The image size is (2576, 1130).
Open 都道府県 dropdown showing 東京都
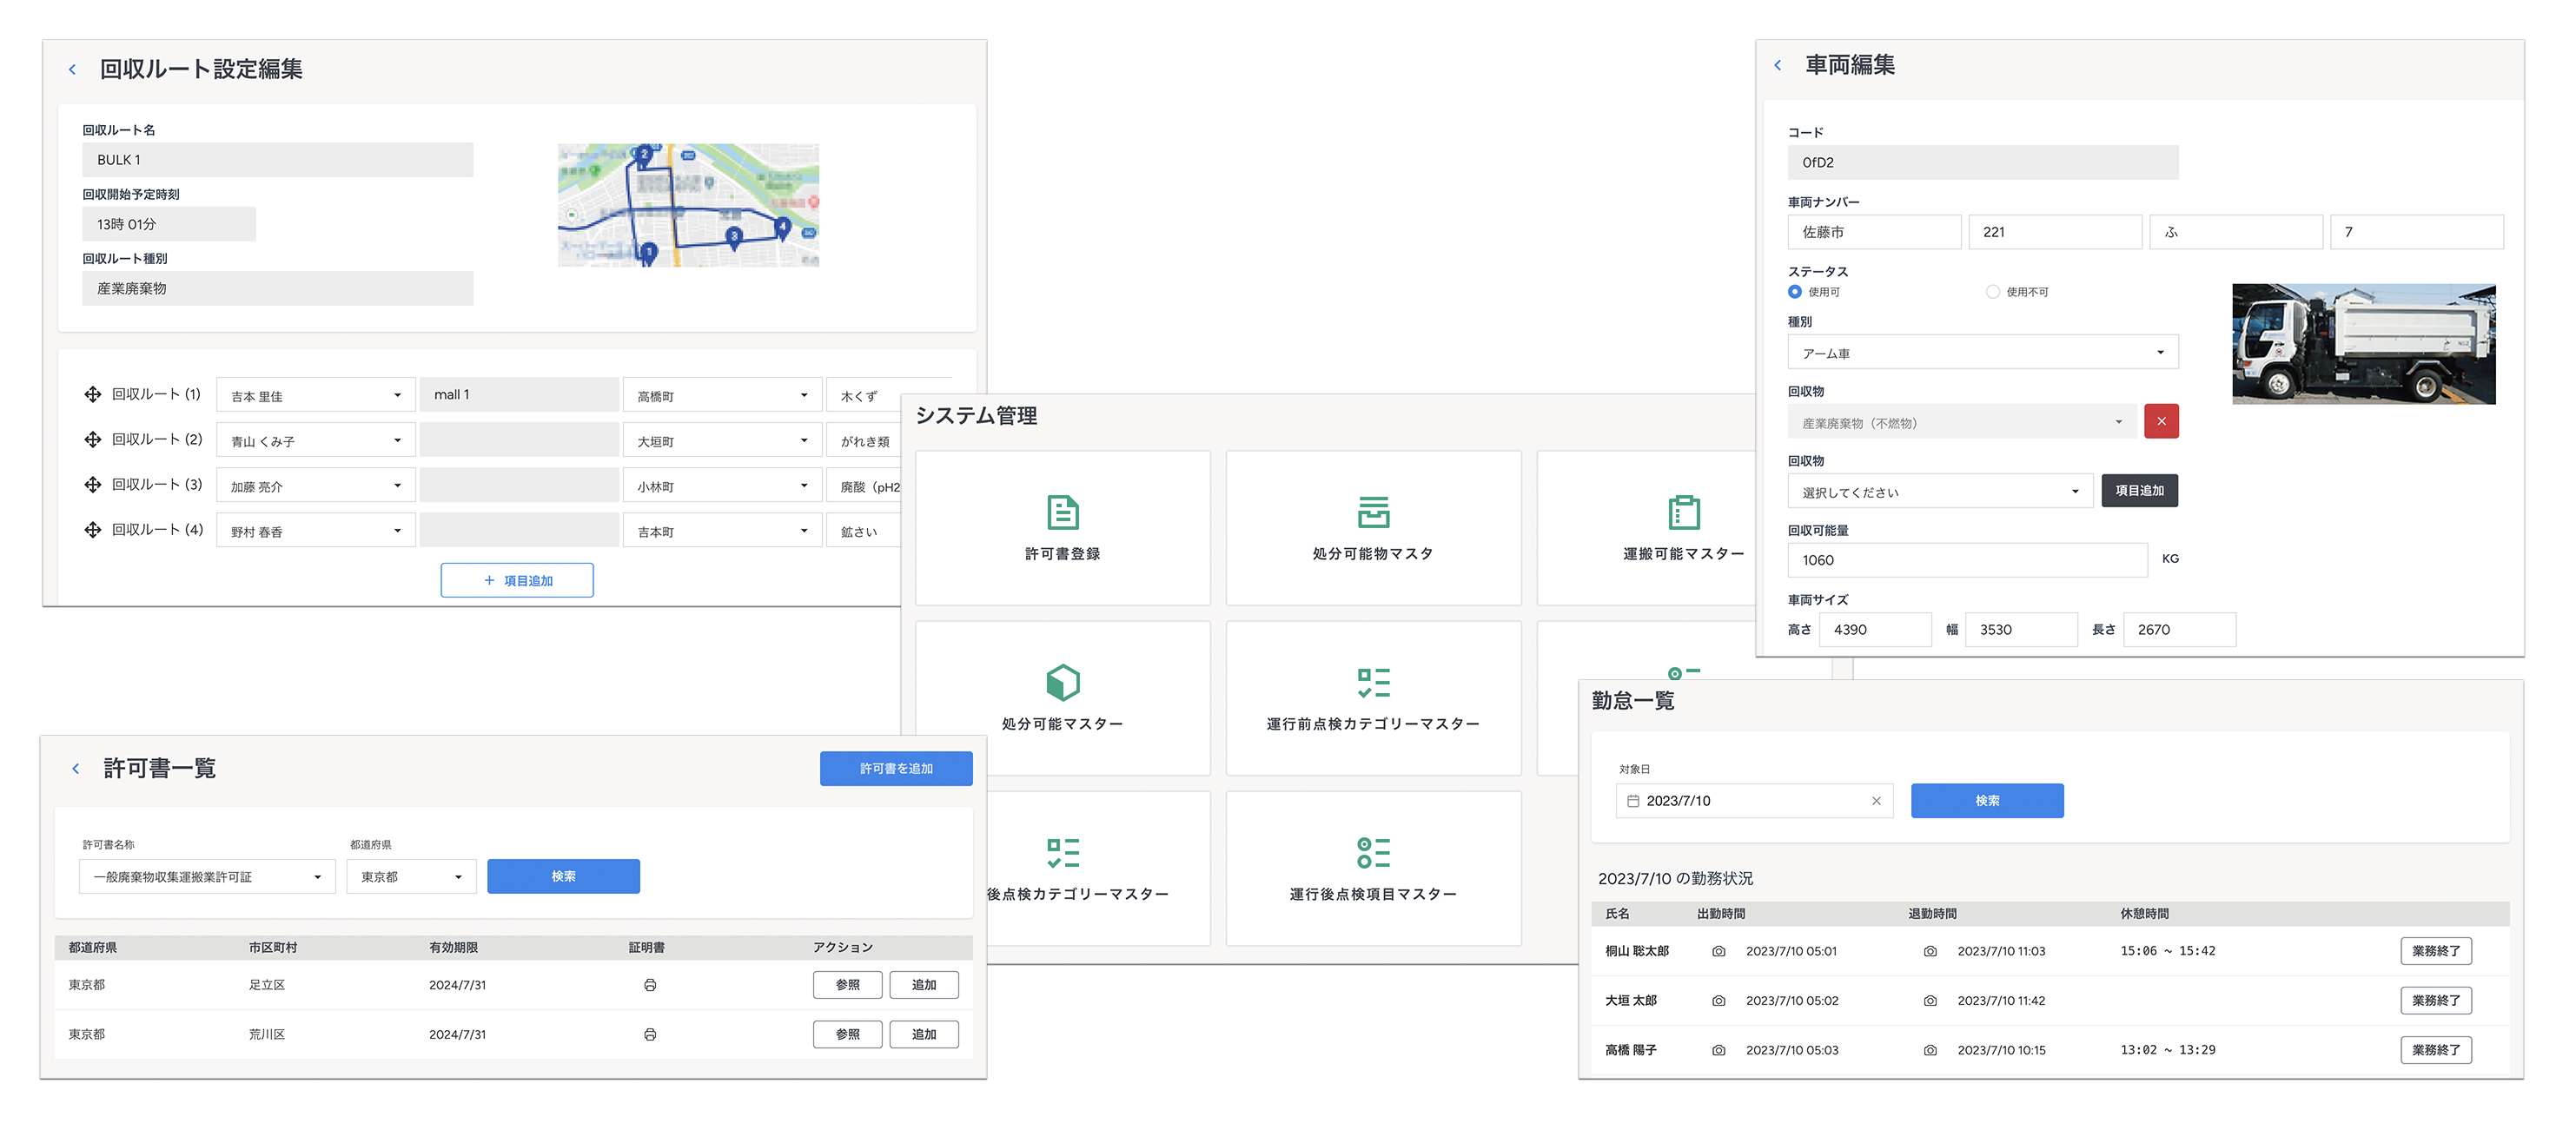coord(411,877)
